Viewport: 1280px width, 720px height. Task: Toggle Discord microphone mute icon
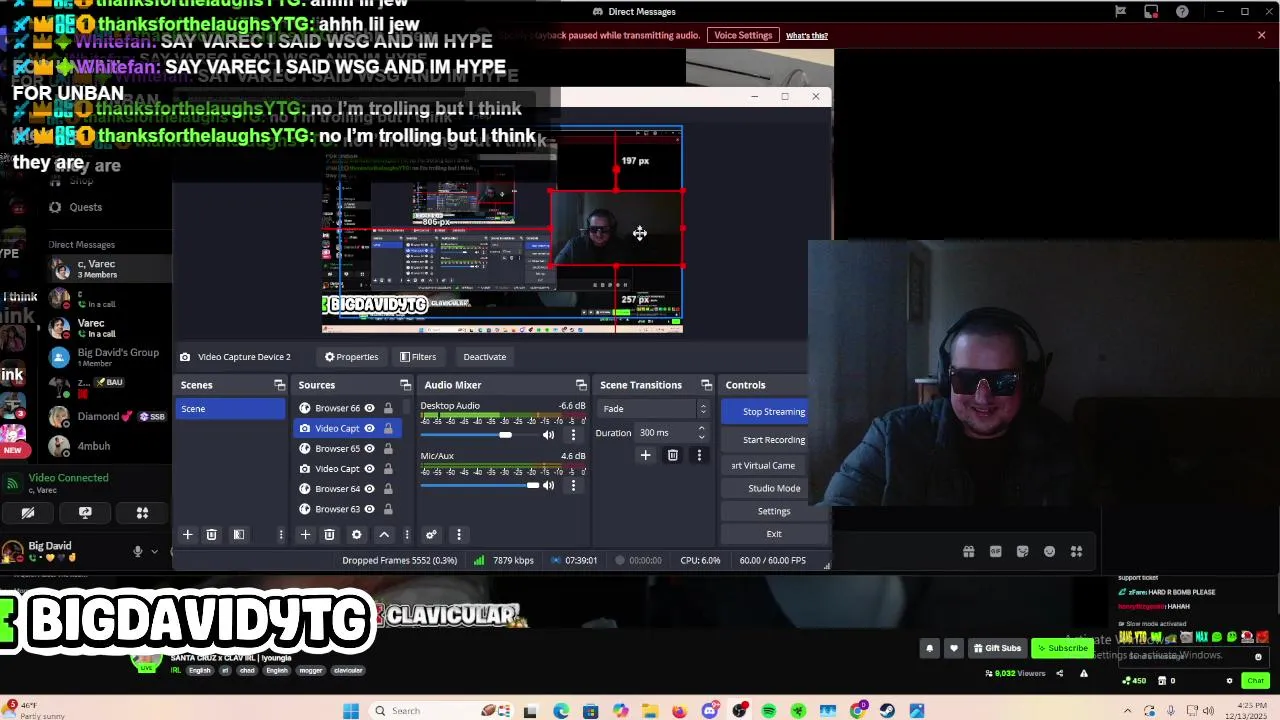tap(138, 551)
